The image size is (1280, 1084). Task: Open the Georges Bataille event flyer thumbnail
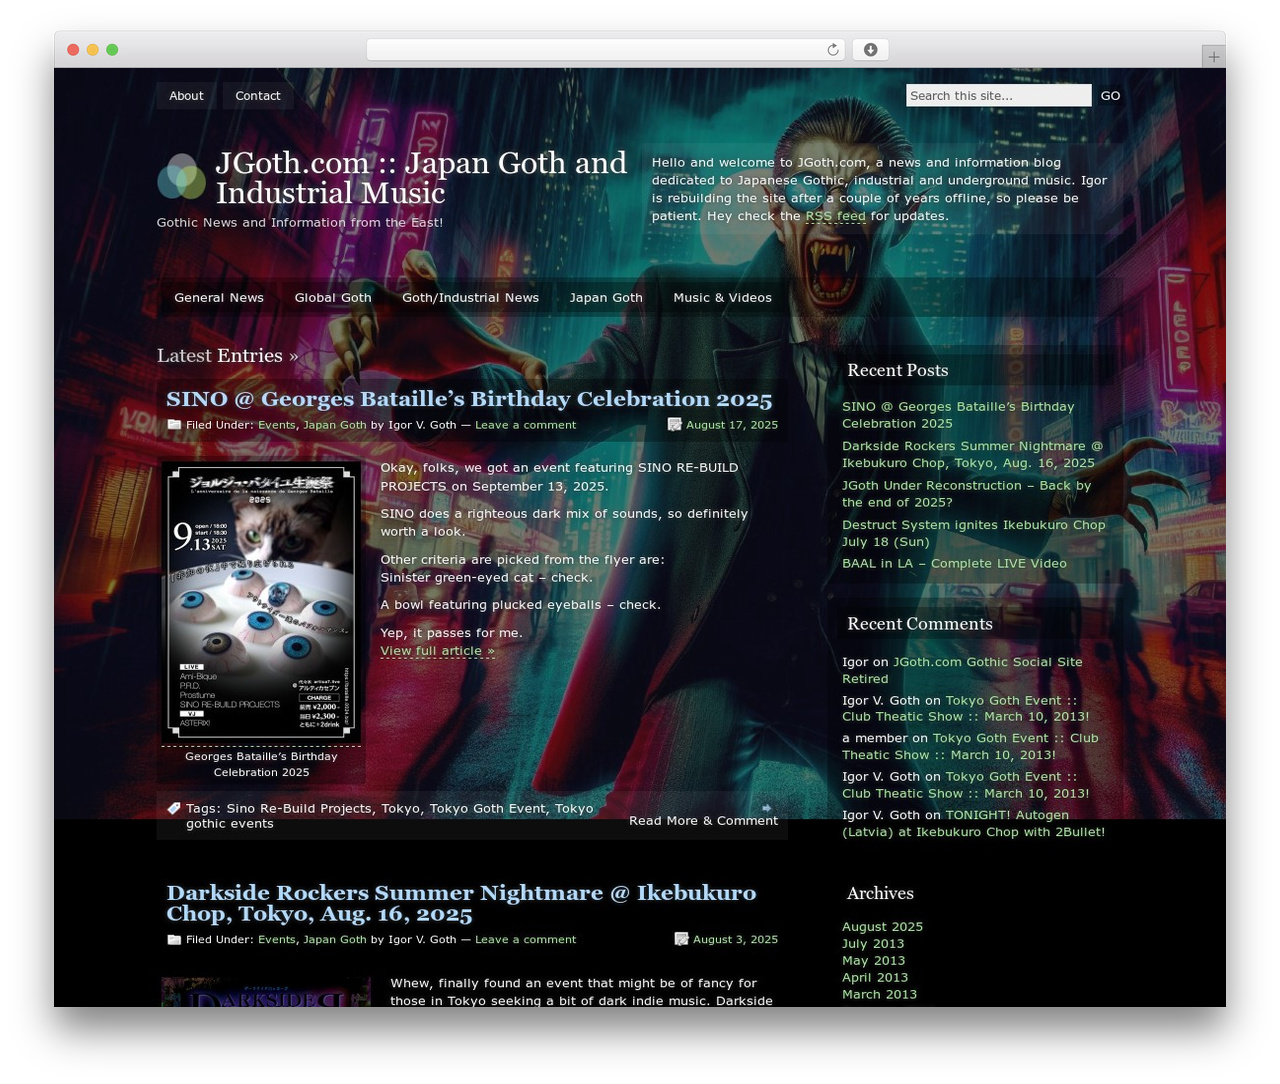point(261,602)
